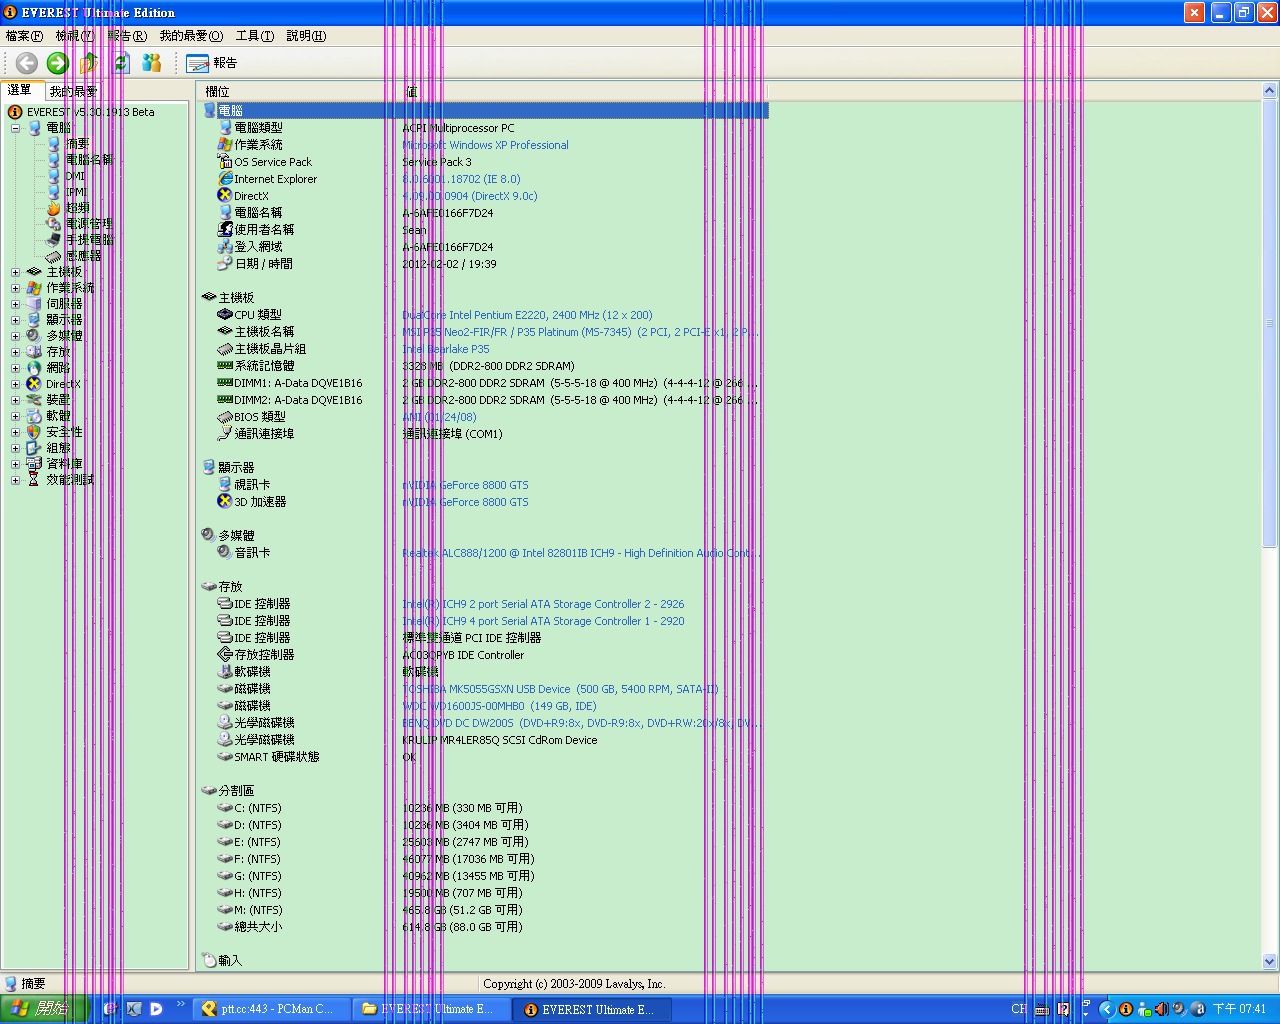Select the 電源管理 icon in the tree

point(54,224)
